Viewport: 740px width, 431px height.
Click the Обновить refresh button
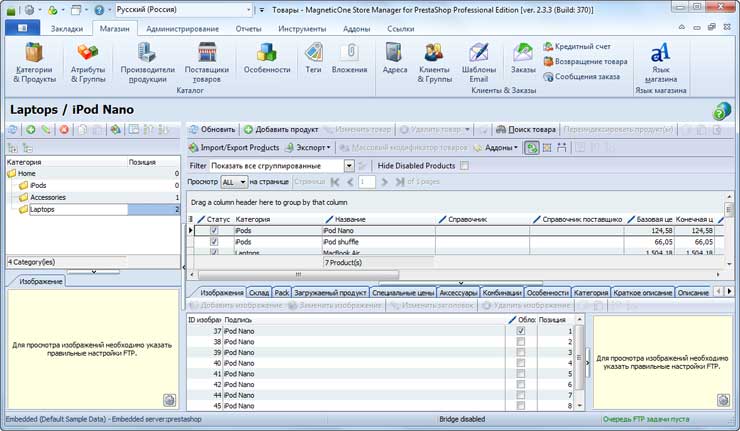212,129
